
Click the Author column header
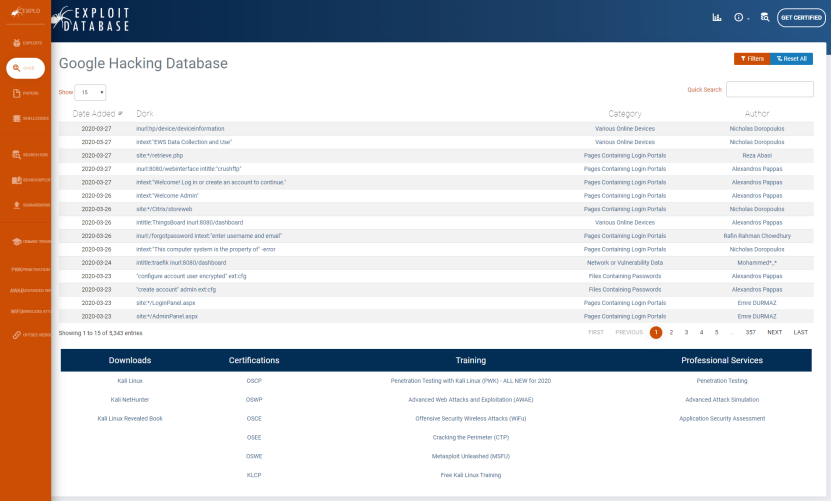pyautogui.click(x=757, y=113)
